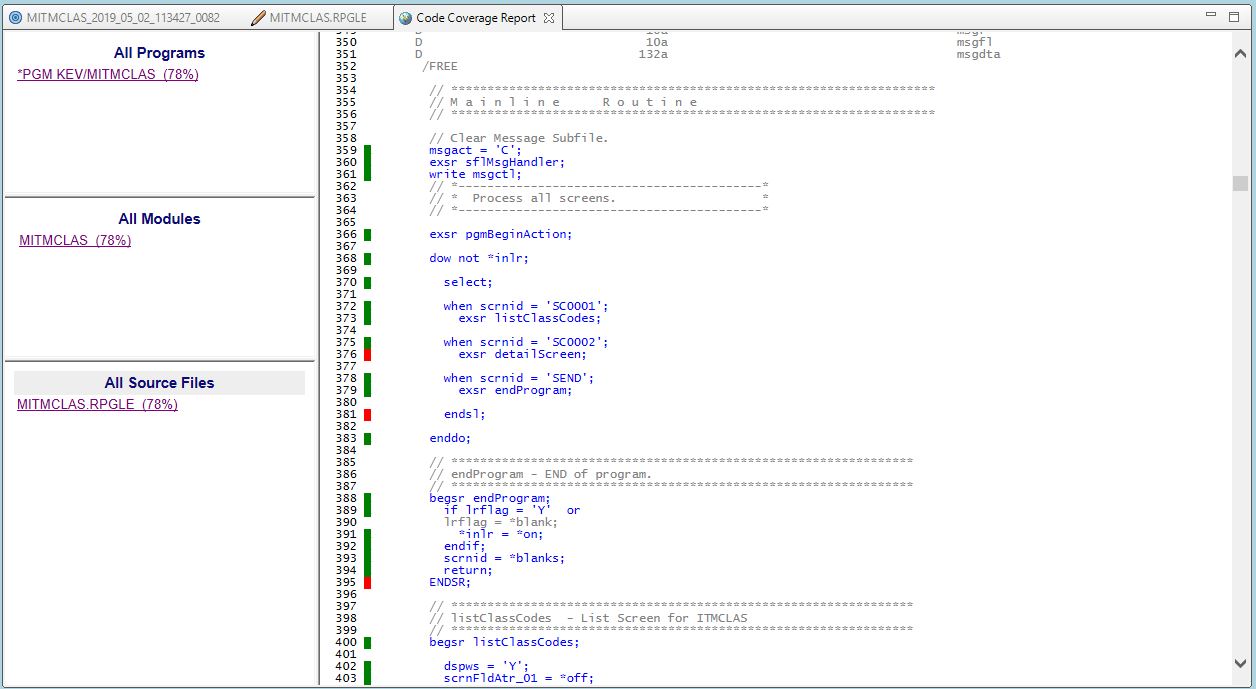Open the MITMCLAS.RPGLE (78%) source file link

[x=97, y=405]
